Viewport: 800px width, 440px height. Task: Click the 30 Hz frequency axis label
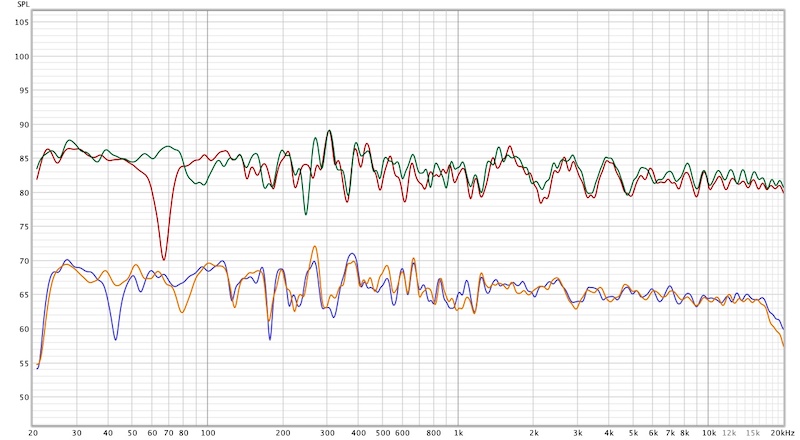pyautogui.click(x=77, y=433)
